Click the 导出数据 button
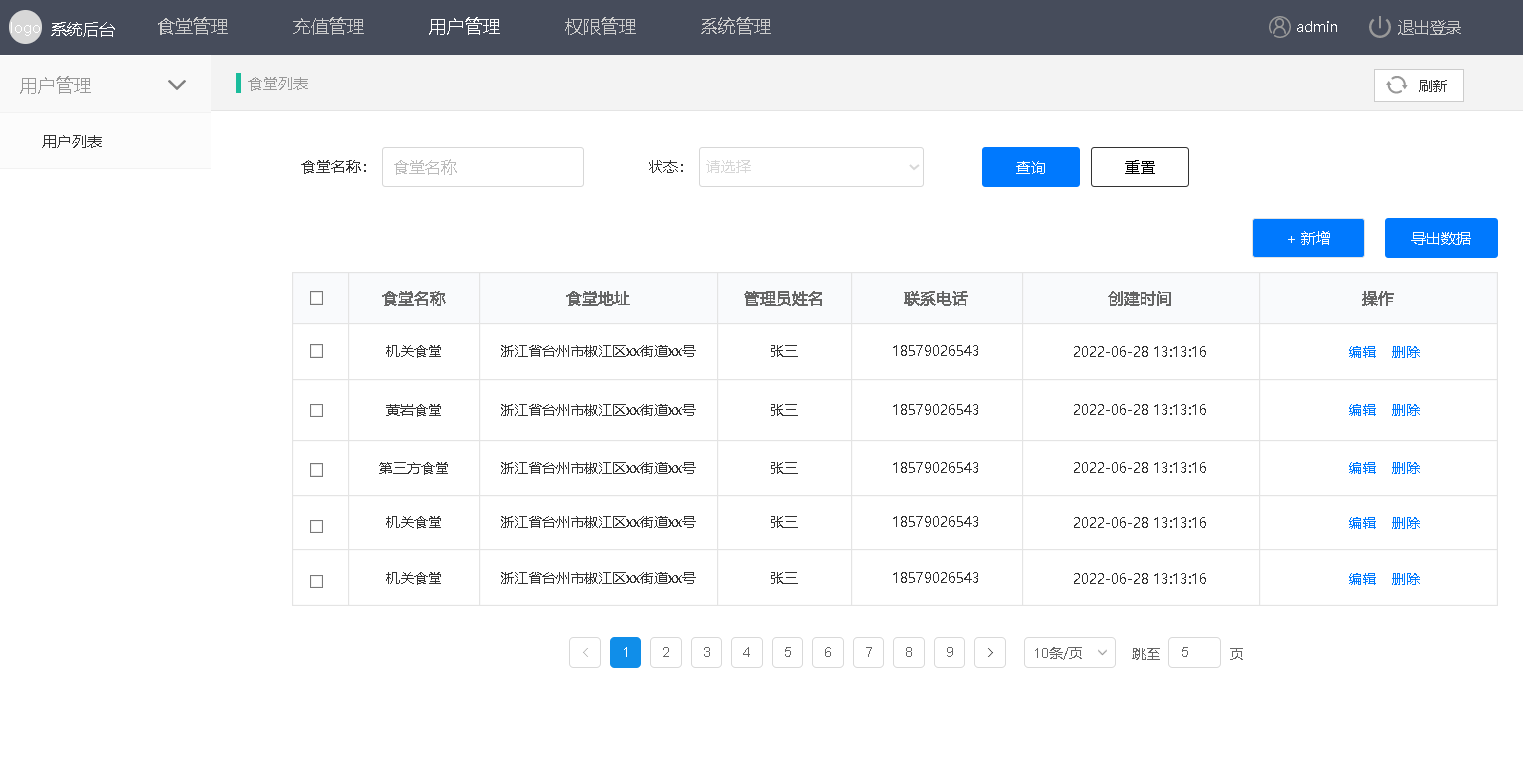This screenshot has height=765, width=1523. point(1441,238)
